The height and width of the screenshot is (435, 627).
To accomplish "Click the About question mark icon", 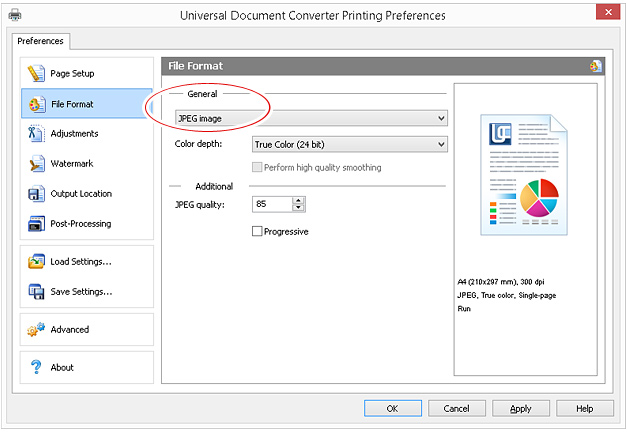I will [x=36, y=367].
